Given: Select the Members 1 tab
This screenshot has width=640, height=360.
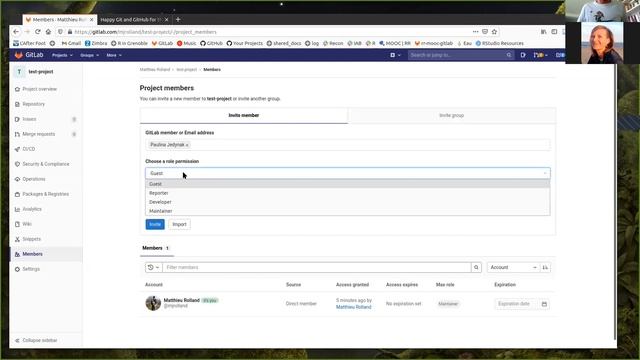Looking at the screenshot, I should [156, 248].
